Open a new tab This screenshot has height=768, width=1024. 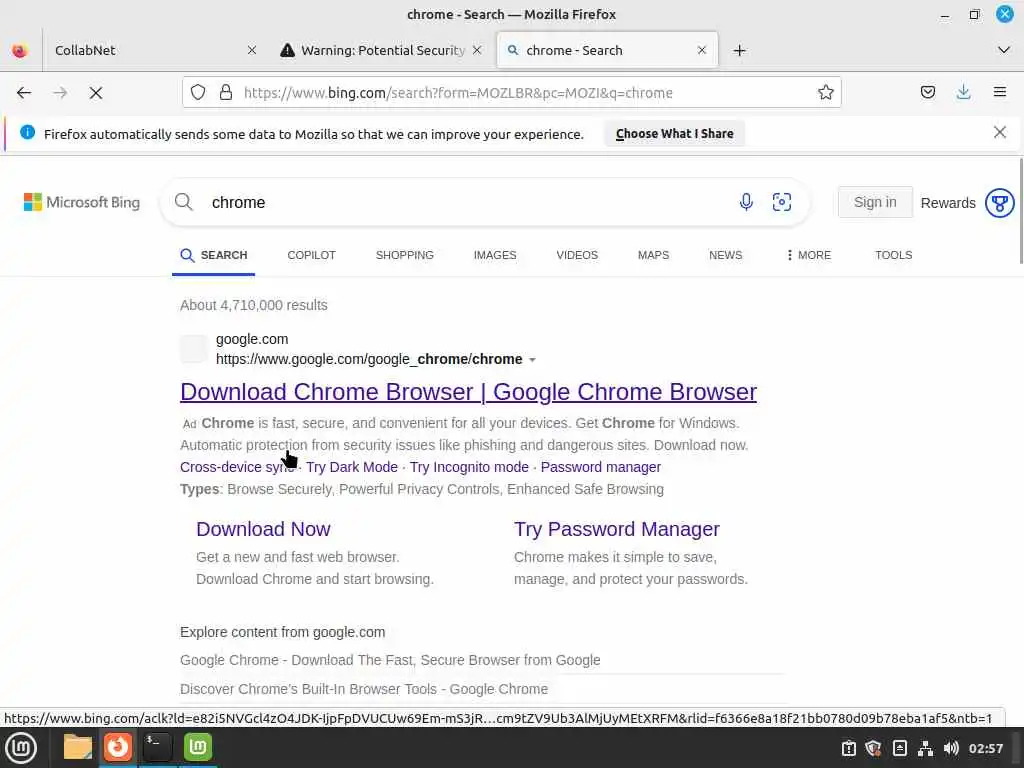[739, 50]
